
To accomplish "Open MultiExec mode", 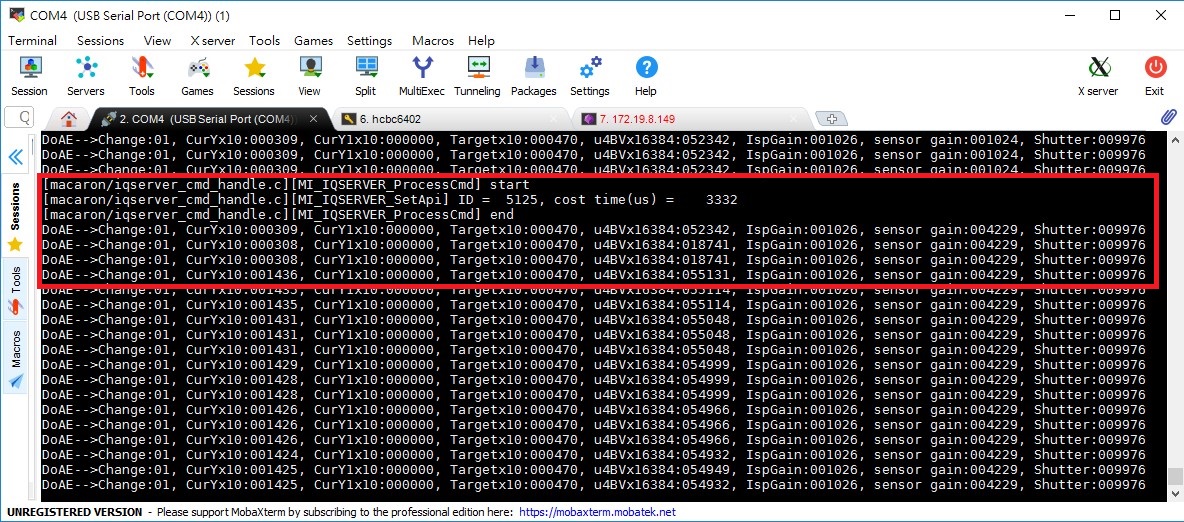I will tap(421, 76).
